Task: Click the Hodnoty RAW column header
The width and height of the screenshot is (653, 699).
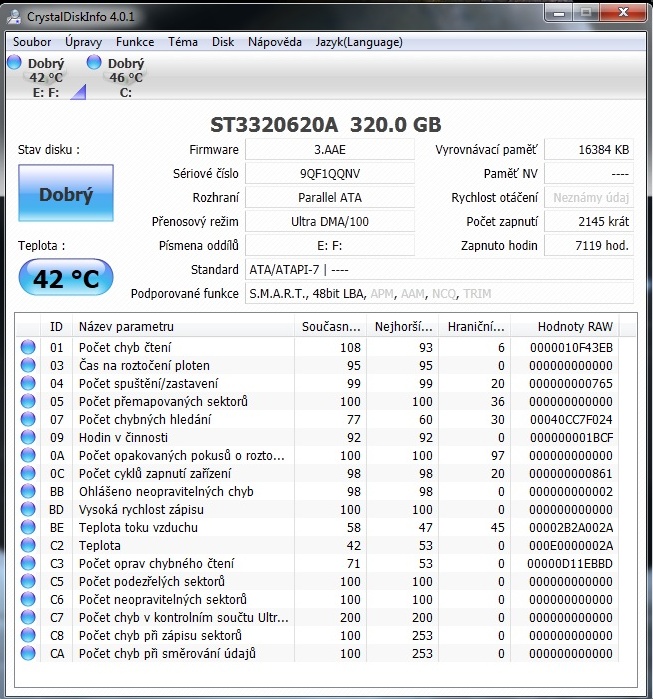Action: (x=565, y=326)
